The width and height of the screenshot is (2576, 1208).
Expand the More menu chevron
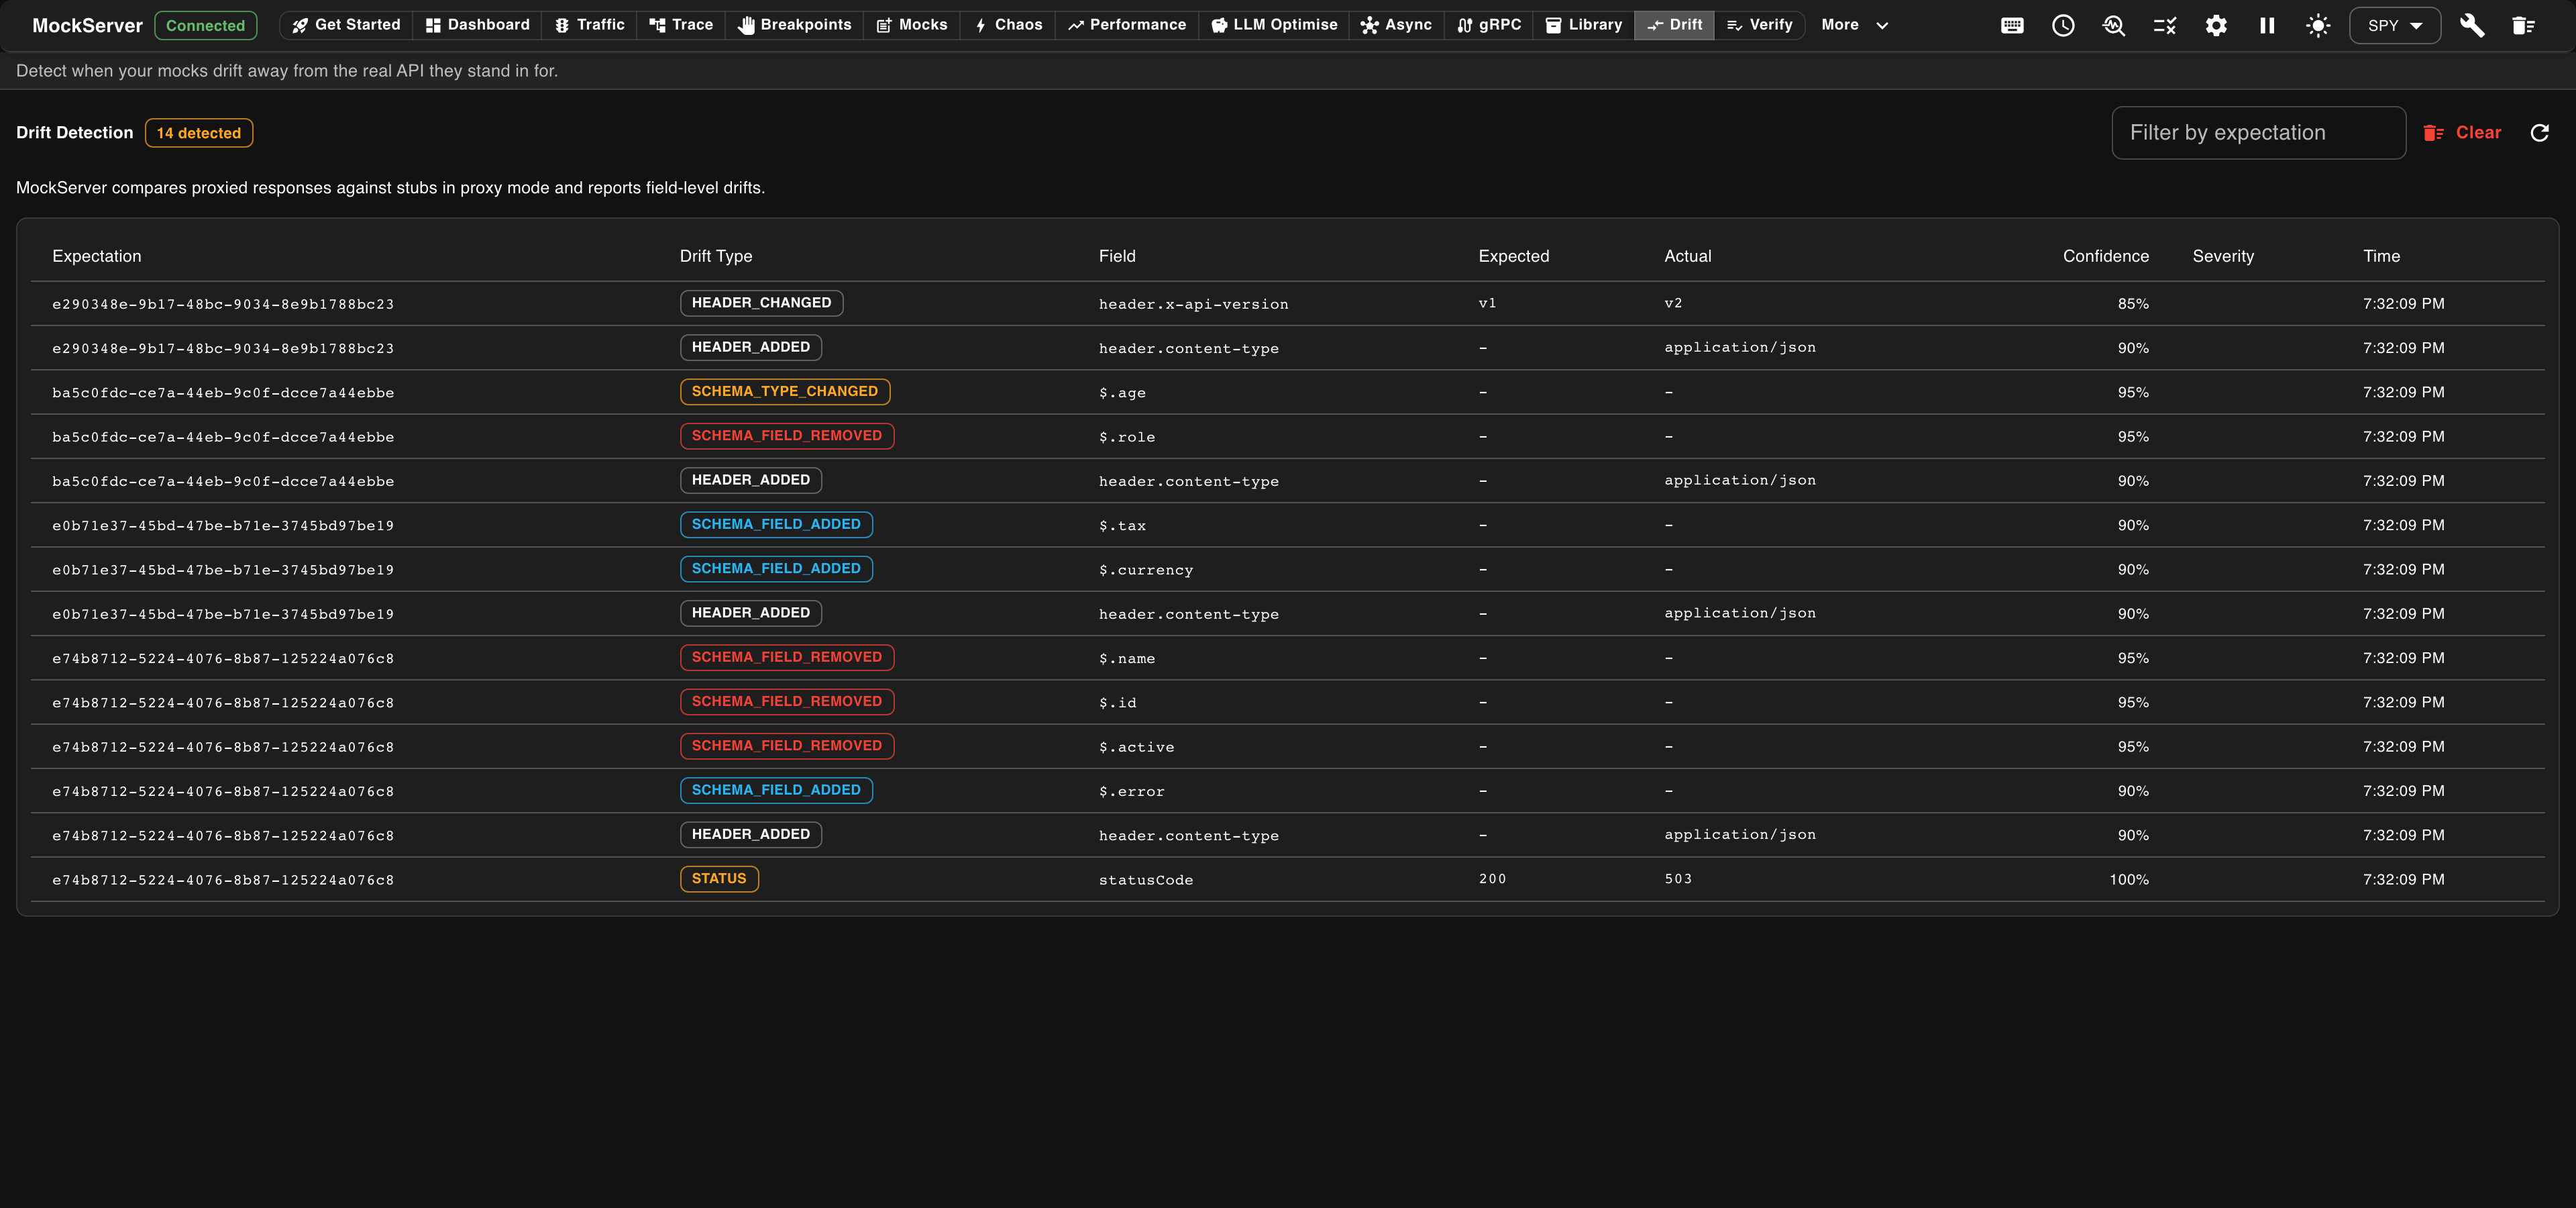[x=1882, y=25]
